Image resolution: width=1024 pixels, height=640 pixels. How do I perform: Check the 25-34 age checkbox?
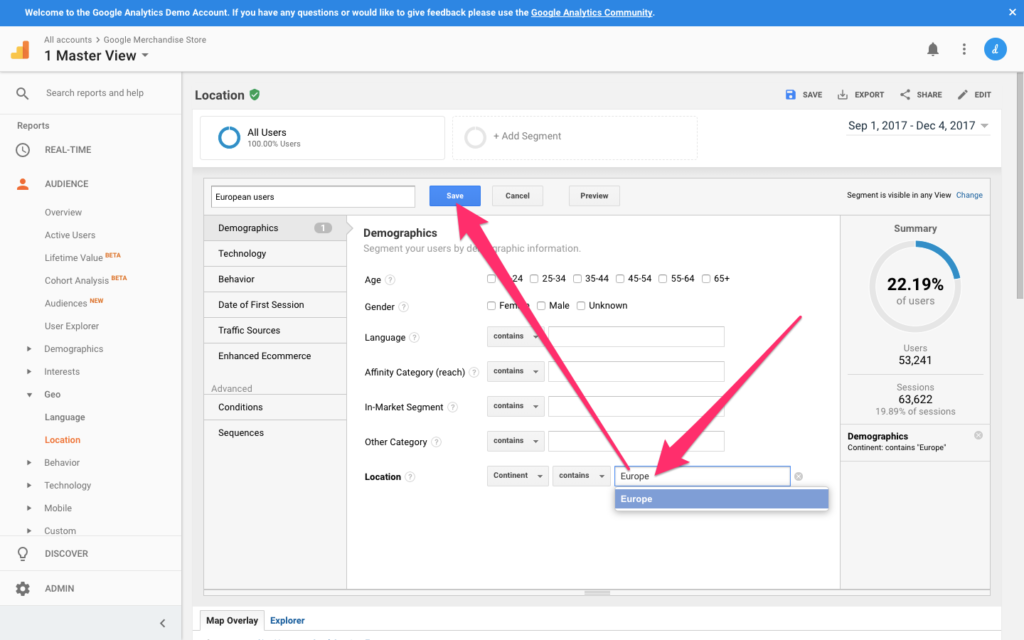point(535,278)
